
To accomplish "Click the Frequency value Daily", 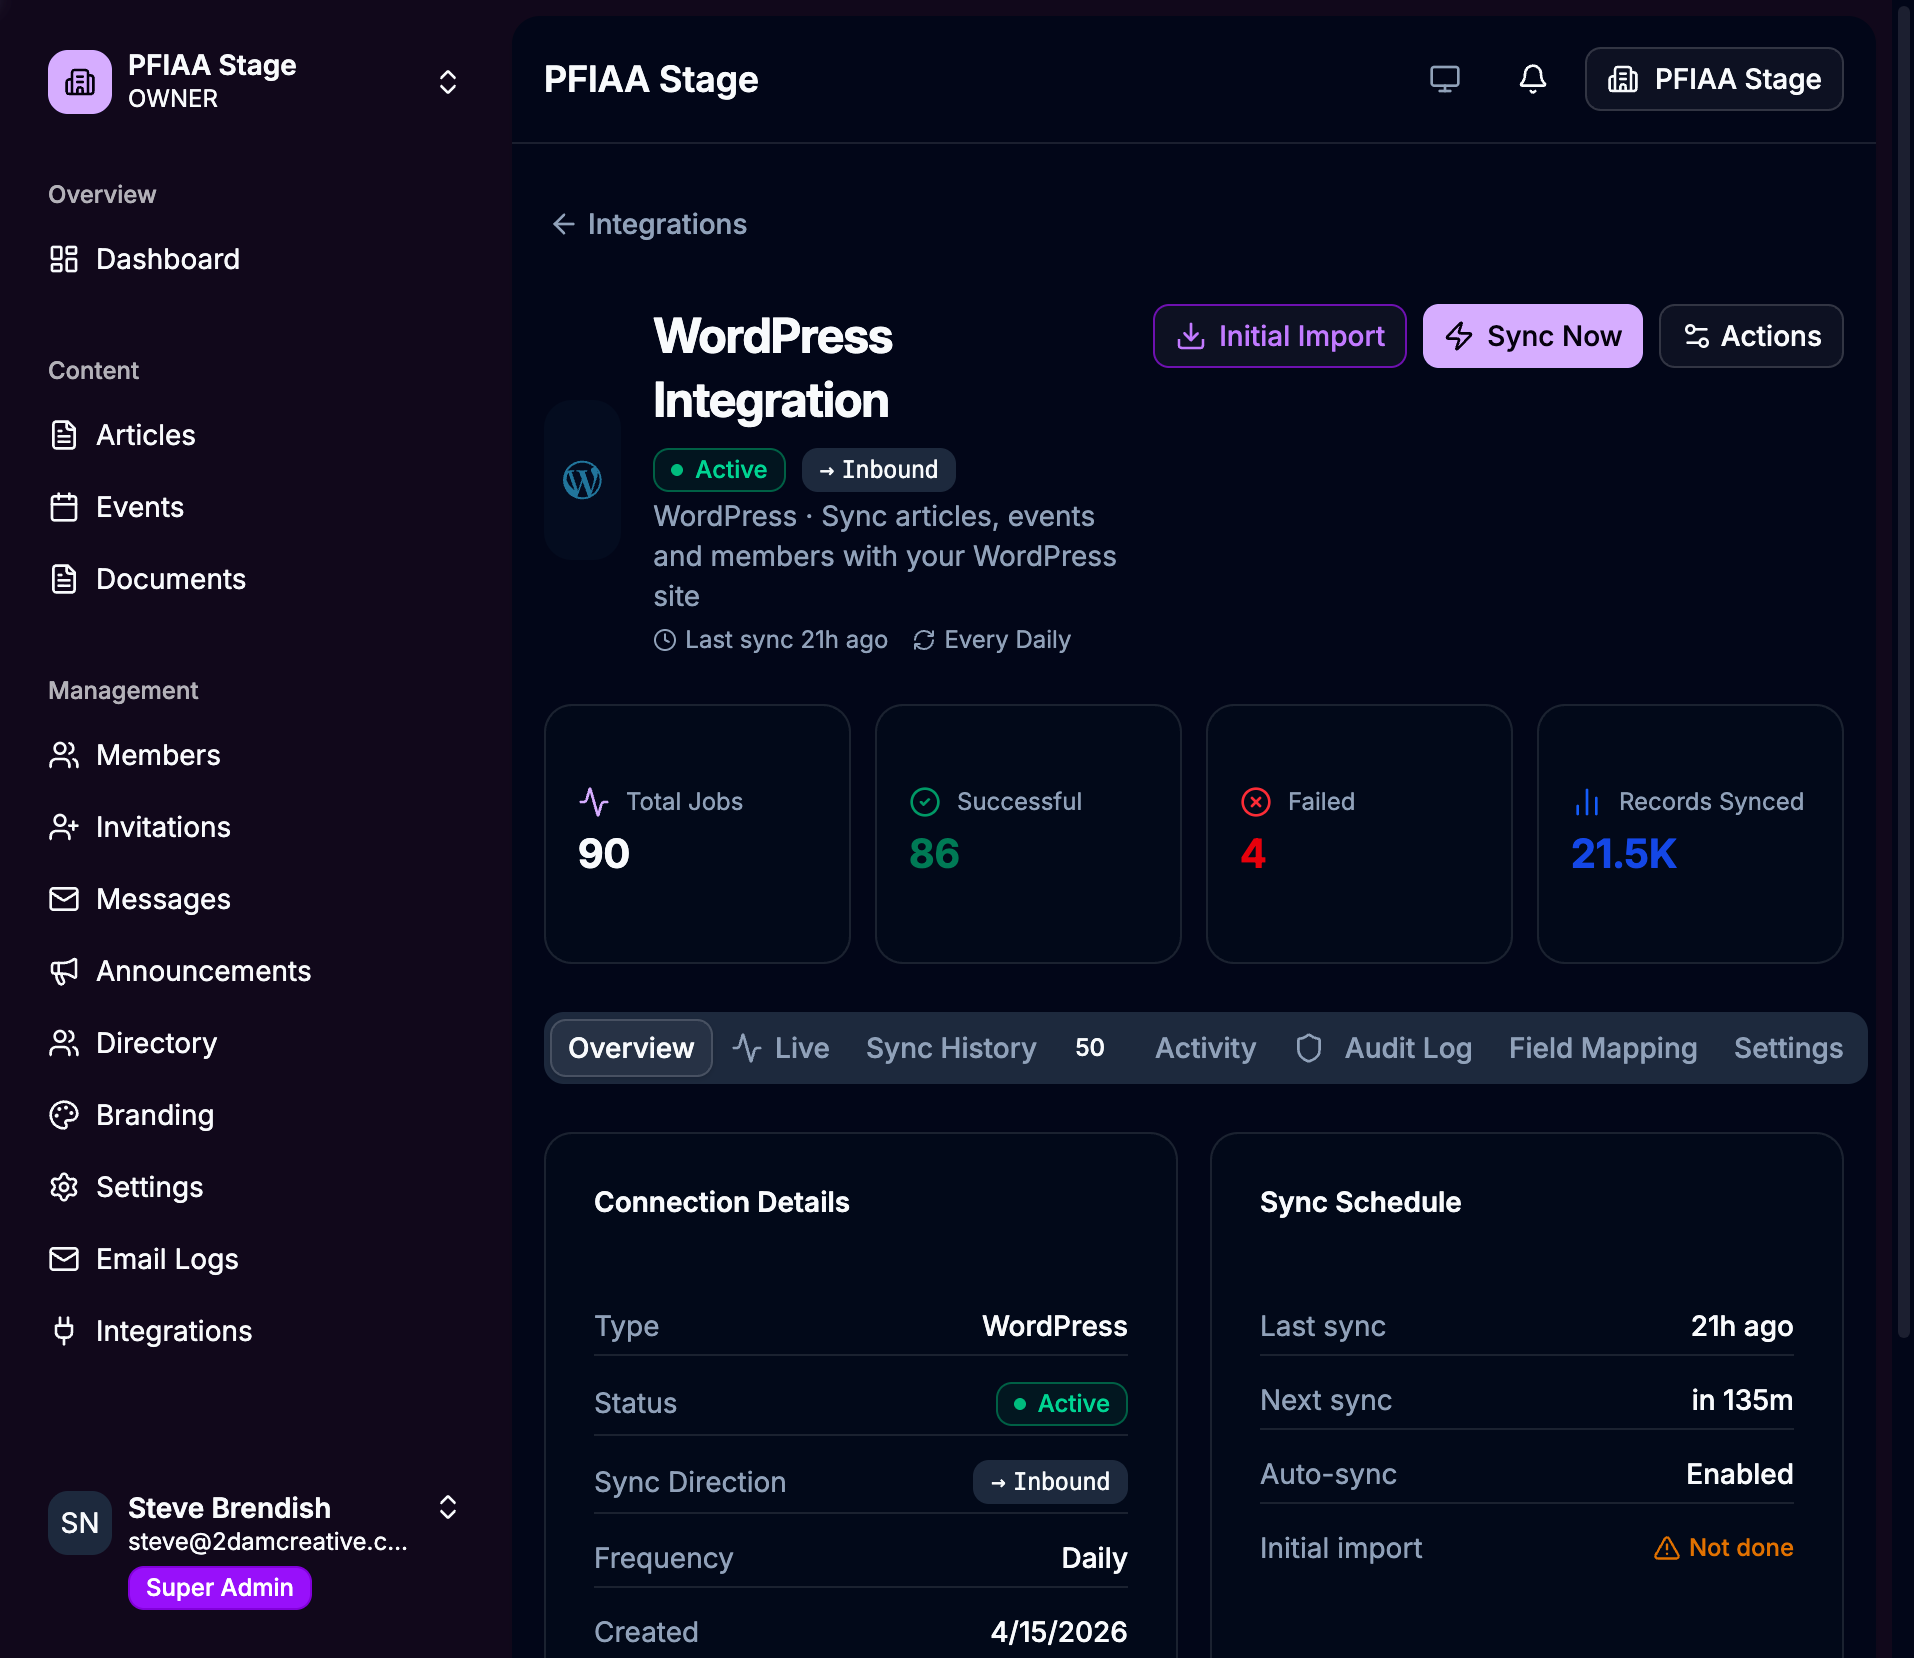I will (x=1094, y=1558).
